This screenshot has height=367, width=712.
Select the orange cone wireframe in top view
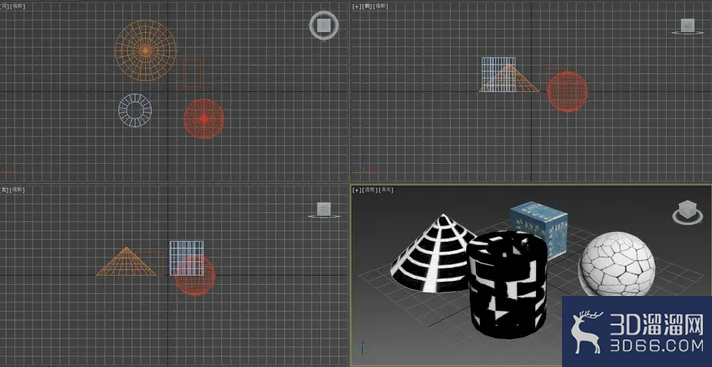point(145,50)
